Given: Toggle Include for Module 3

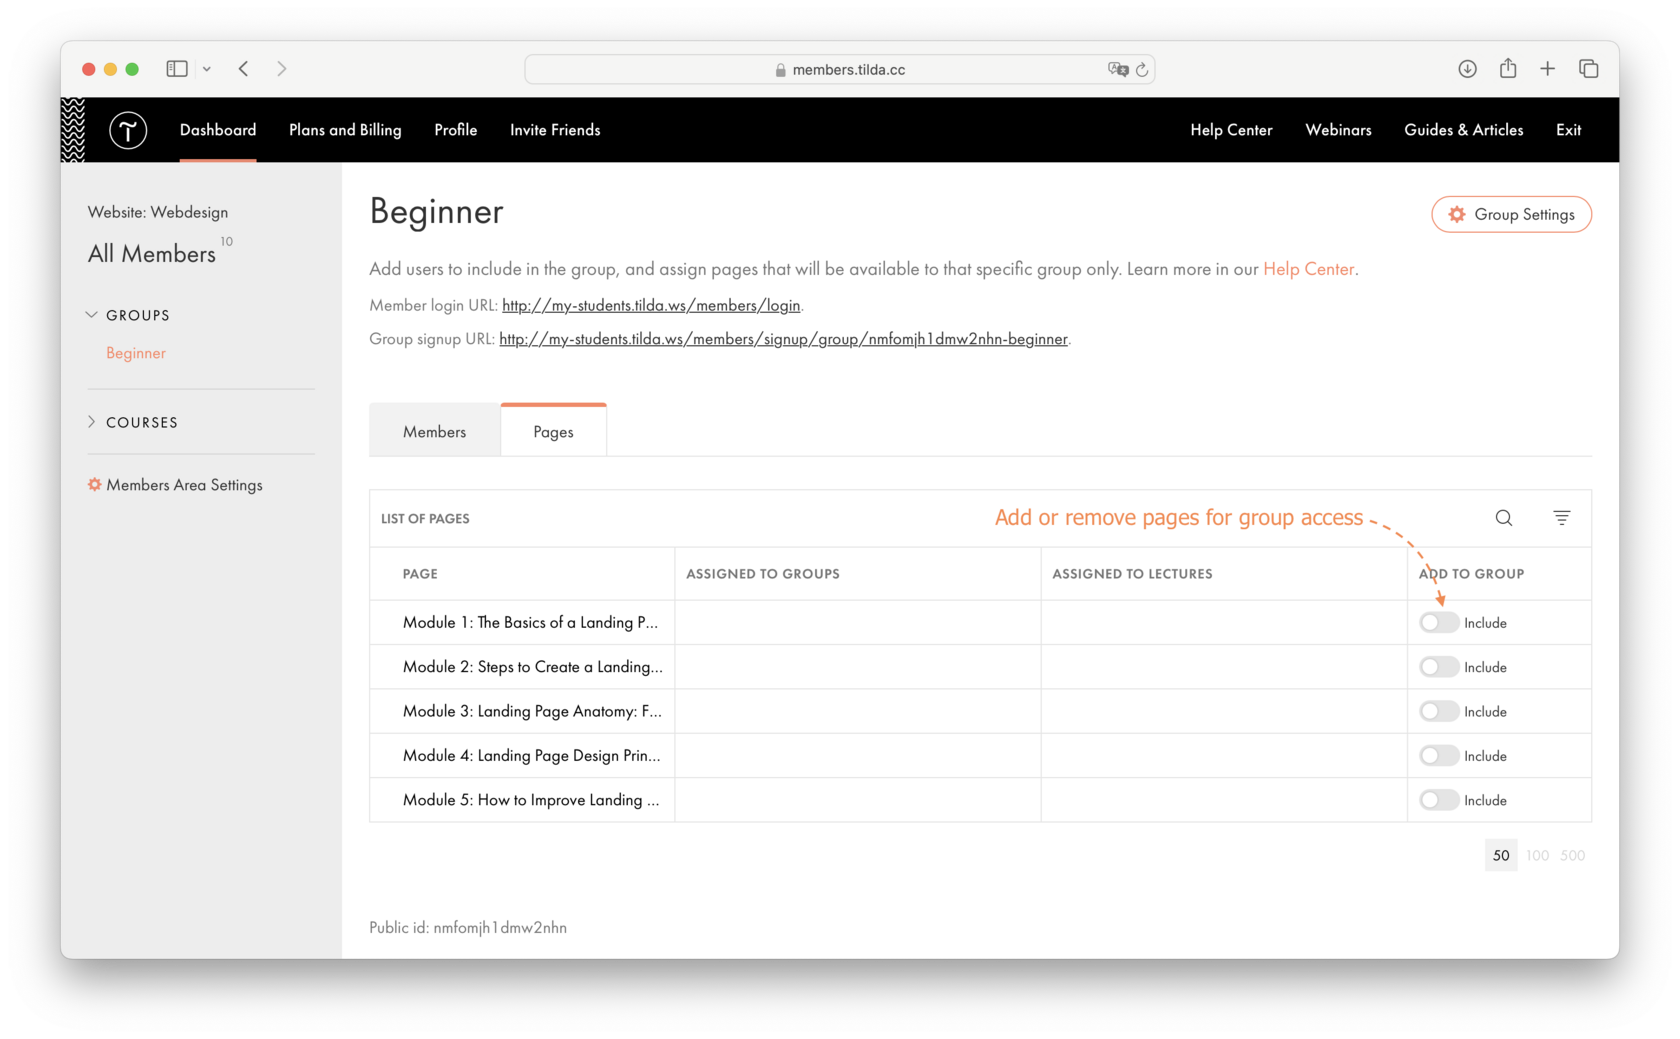Looking at the screenshot, I should click(1438, 711).
